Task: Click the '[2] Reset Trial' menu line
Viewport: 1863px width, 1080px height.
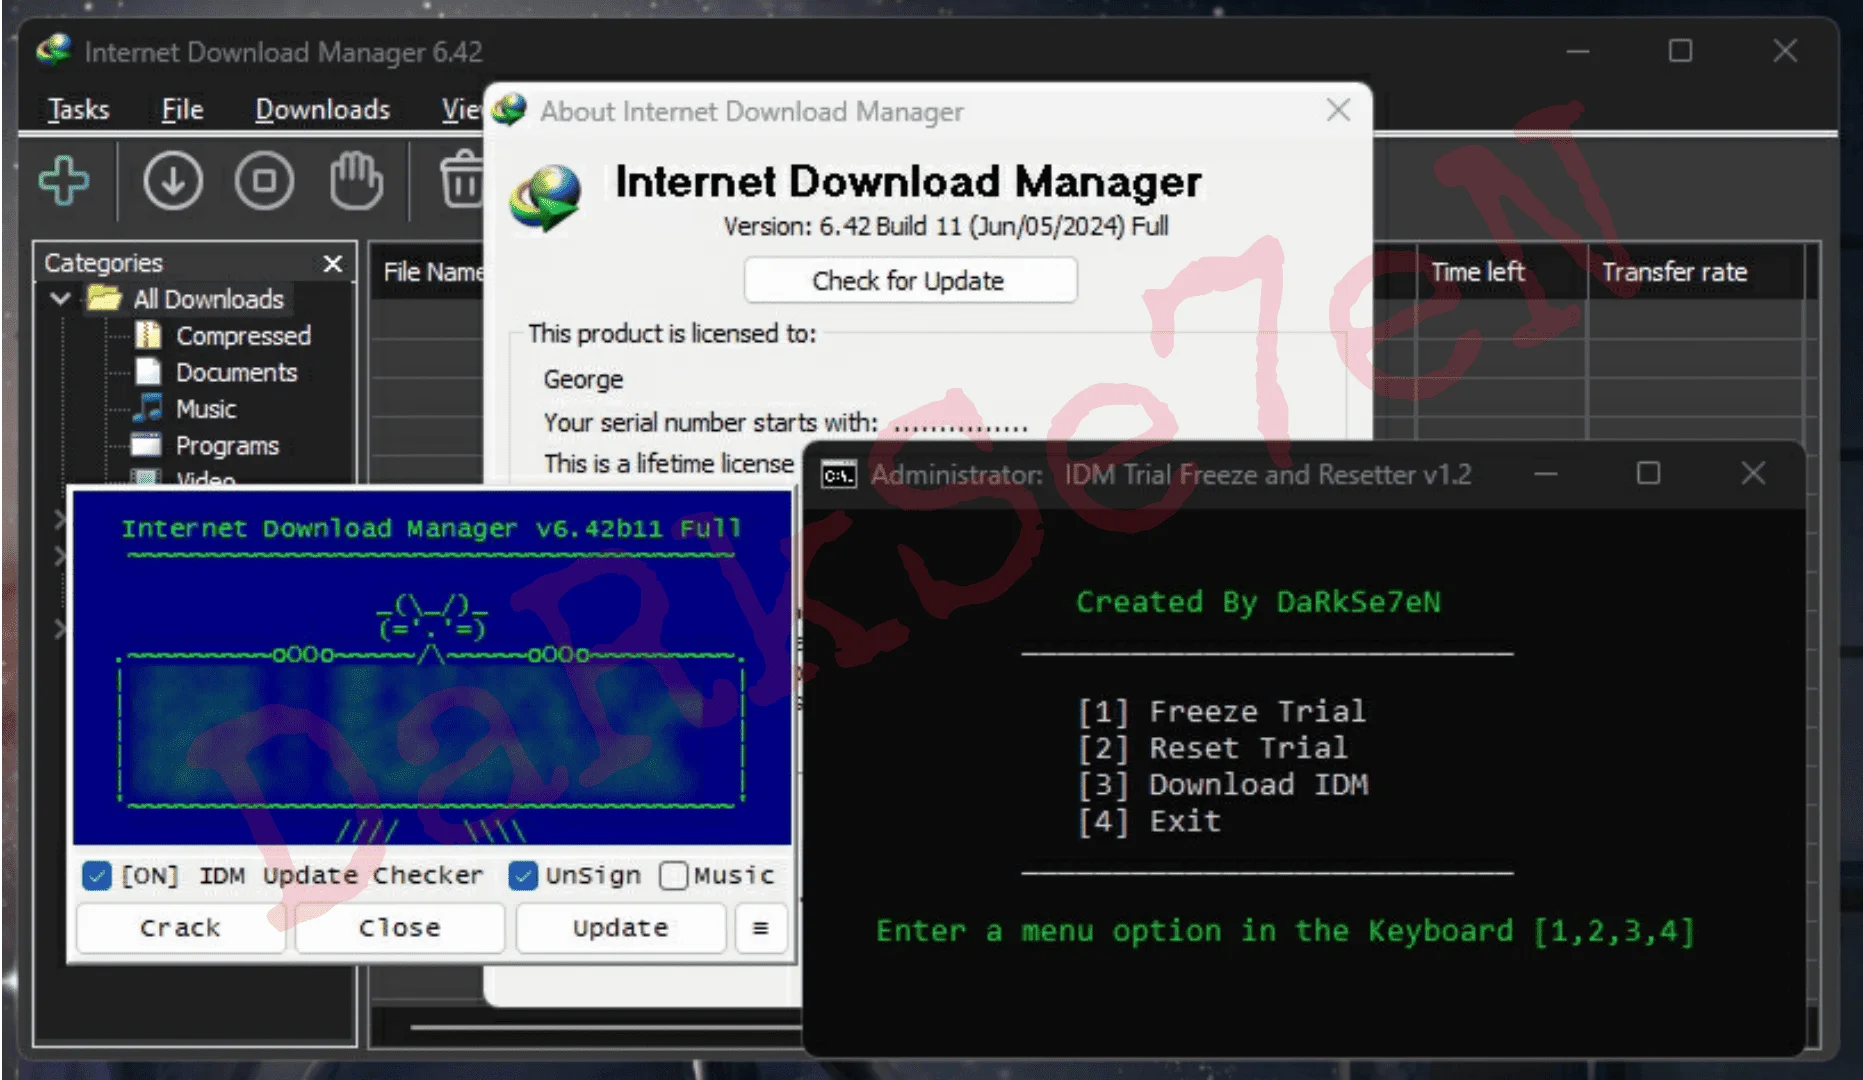Action: tap(1212, 748)
